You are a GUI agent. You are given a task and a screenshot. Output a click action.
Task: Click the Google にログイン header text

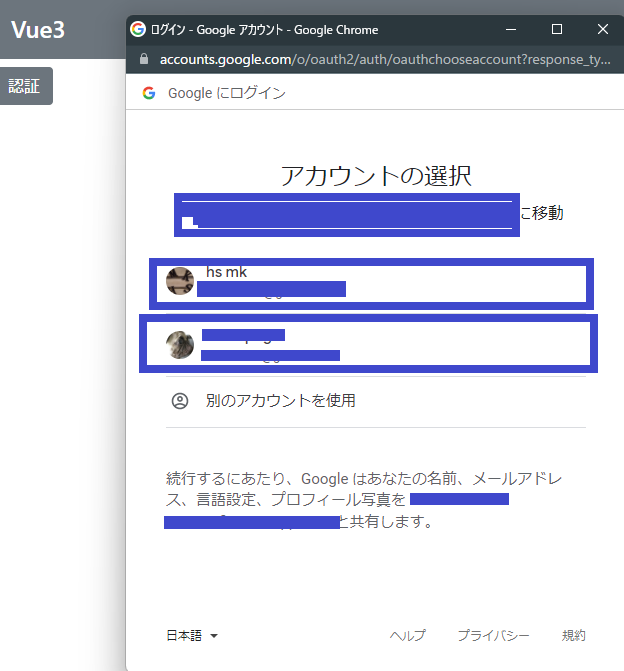coord(227,93)
